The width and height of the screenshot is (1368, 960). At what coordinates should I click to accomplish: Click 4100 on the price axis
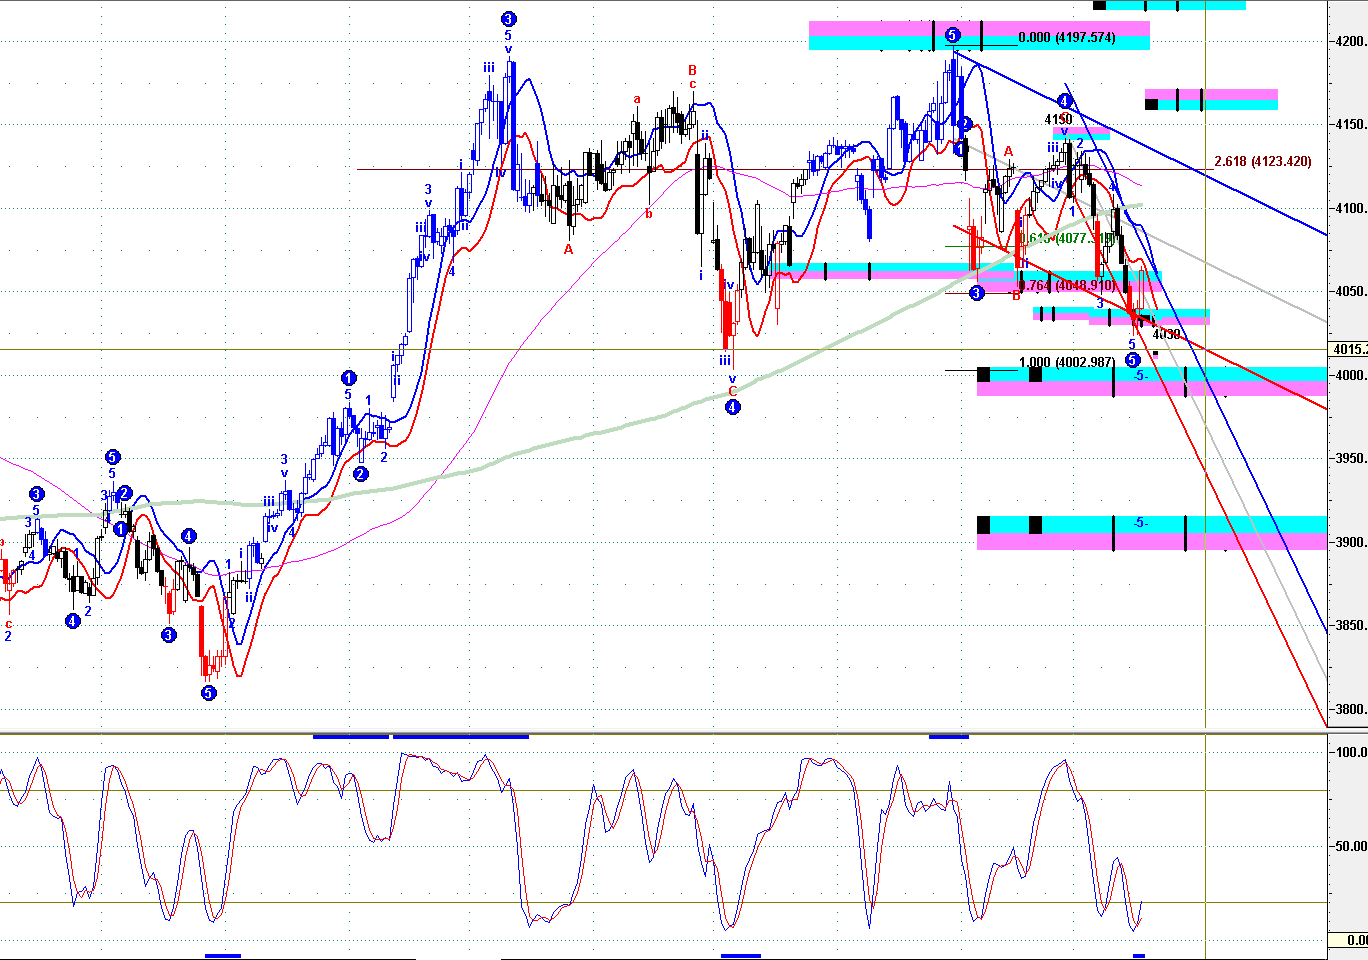(1350, 209)
